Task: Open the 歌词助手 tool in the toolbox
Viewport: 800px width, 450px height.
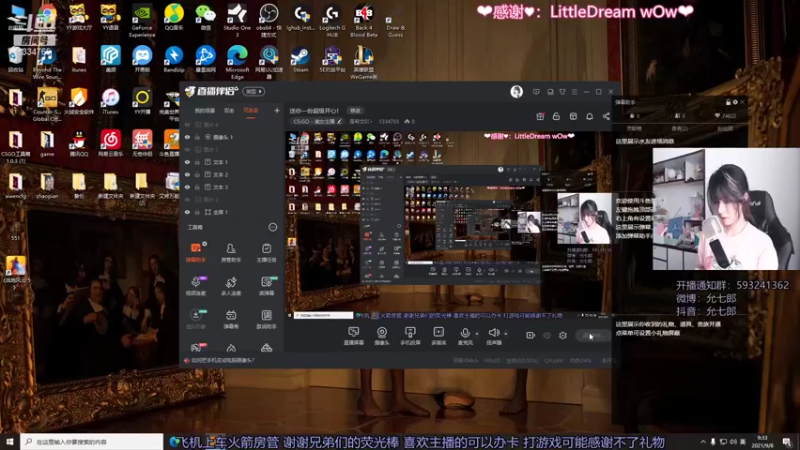Action: (x=266, y=319)
